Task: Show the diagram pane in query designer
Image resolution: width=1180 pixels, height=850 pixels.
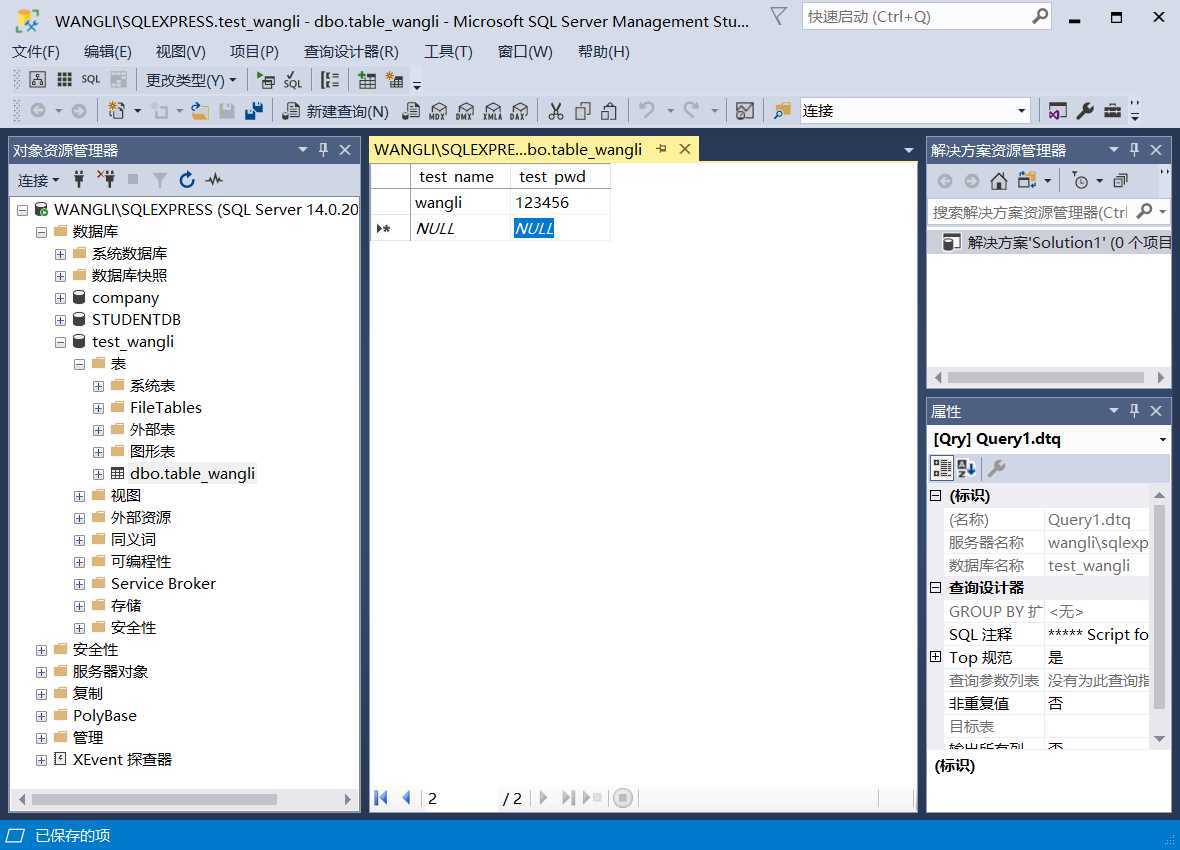Action: pos(38,80)
